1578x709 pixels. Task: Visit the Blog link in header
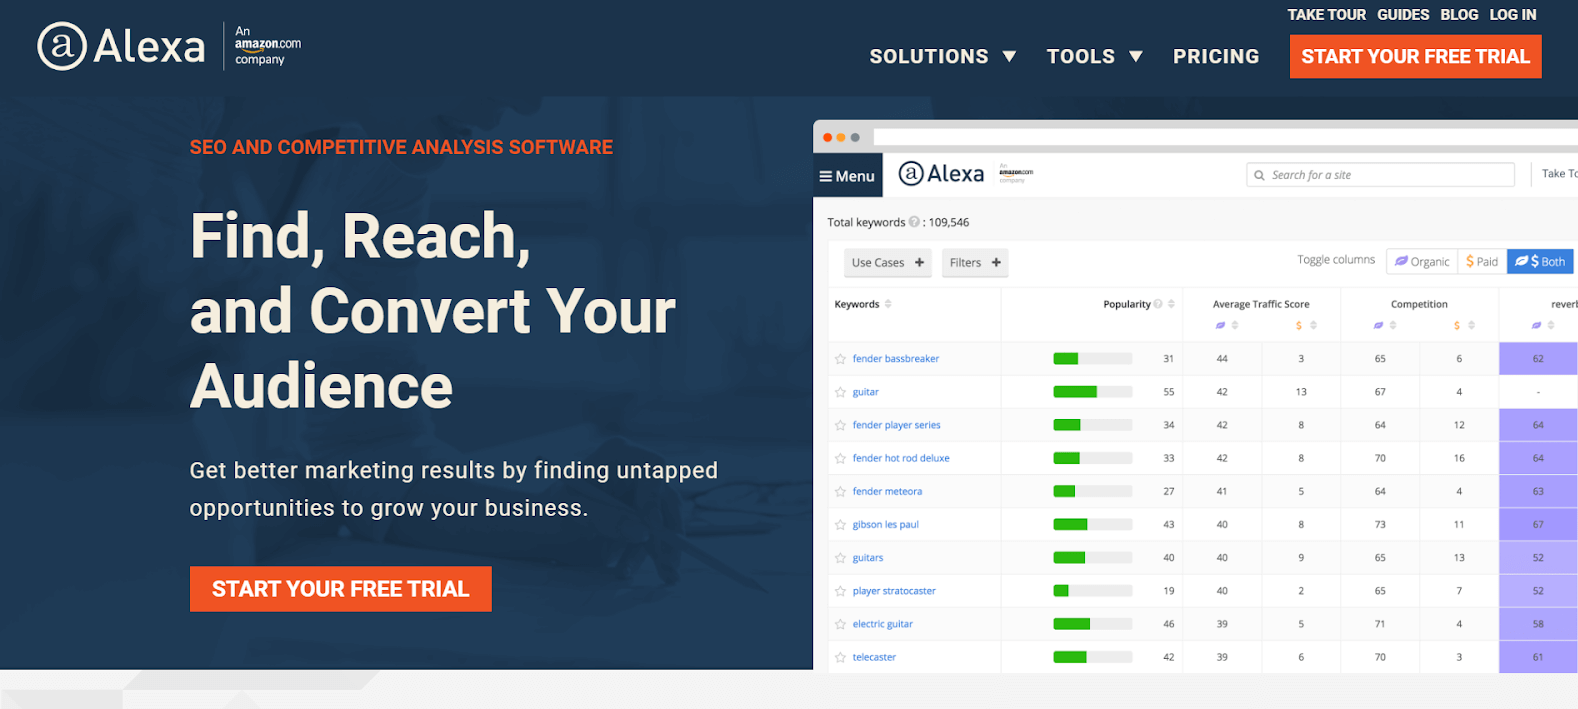[x=1459, y=15]
